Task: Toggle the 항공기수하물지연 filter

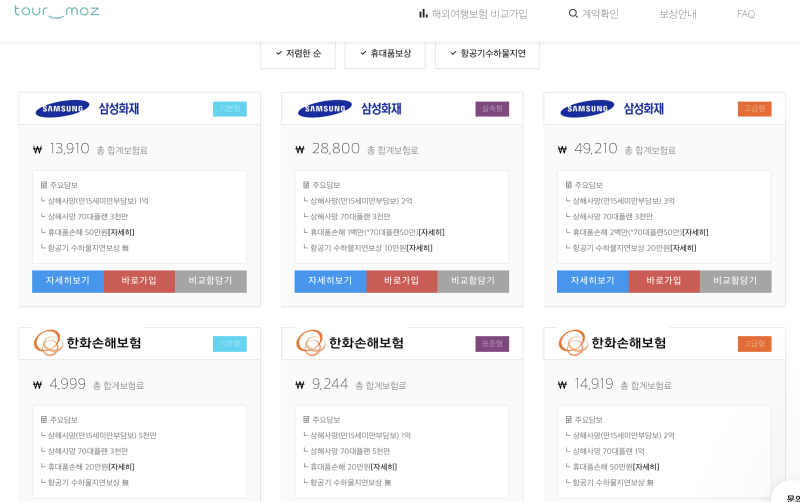Action: [x=487, y=54]
